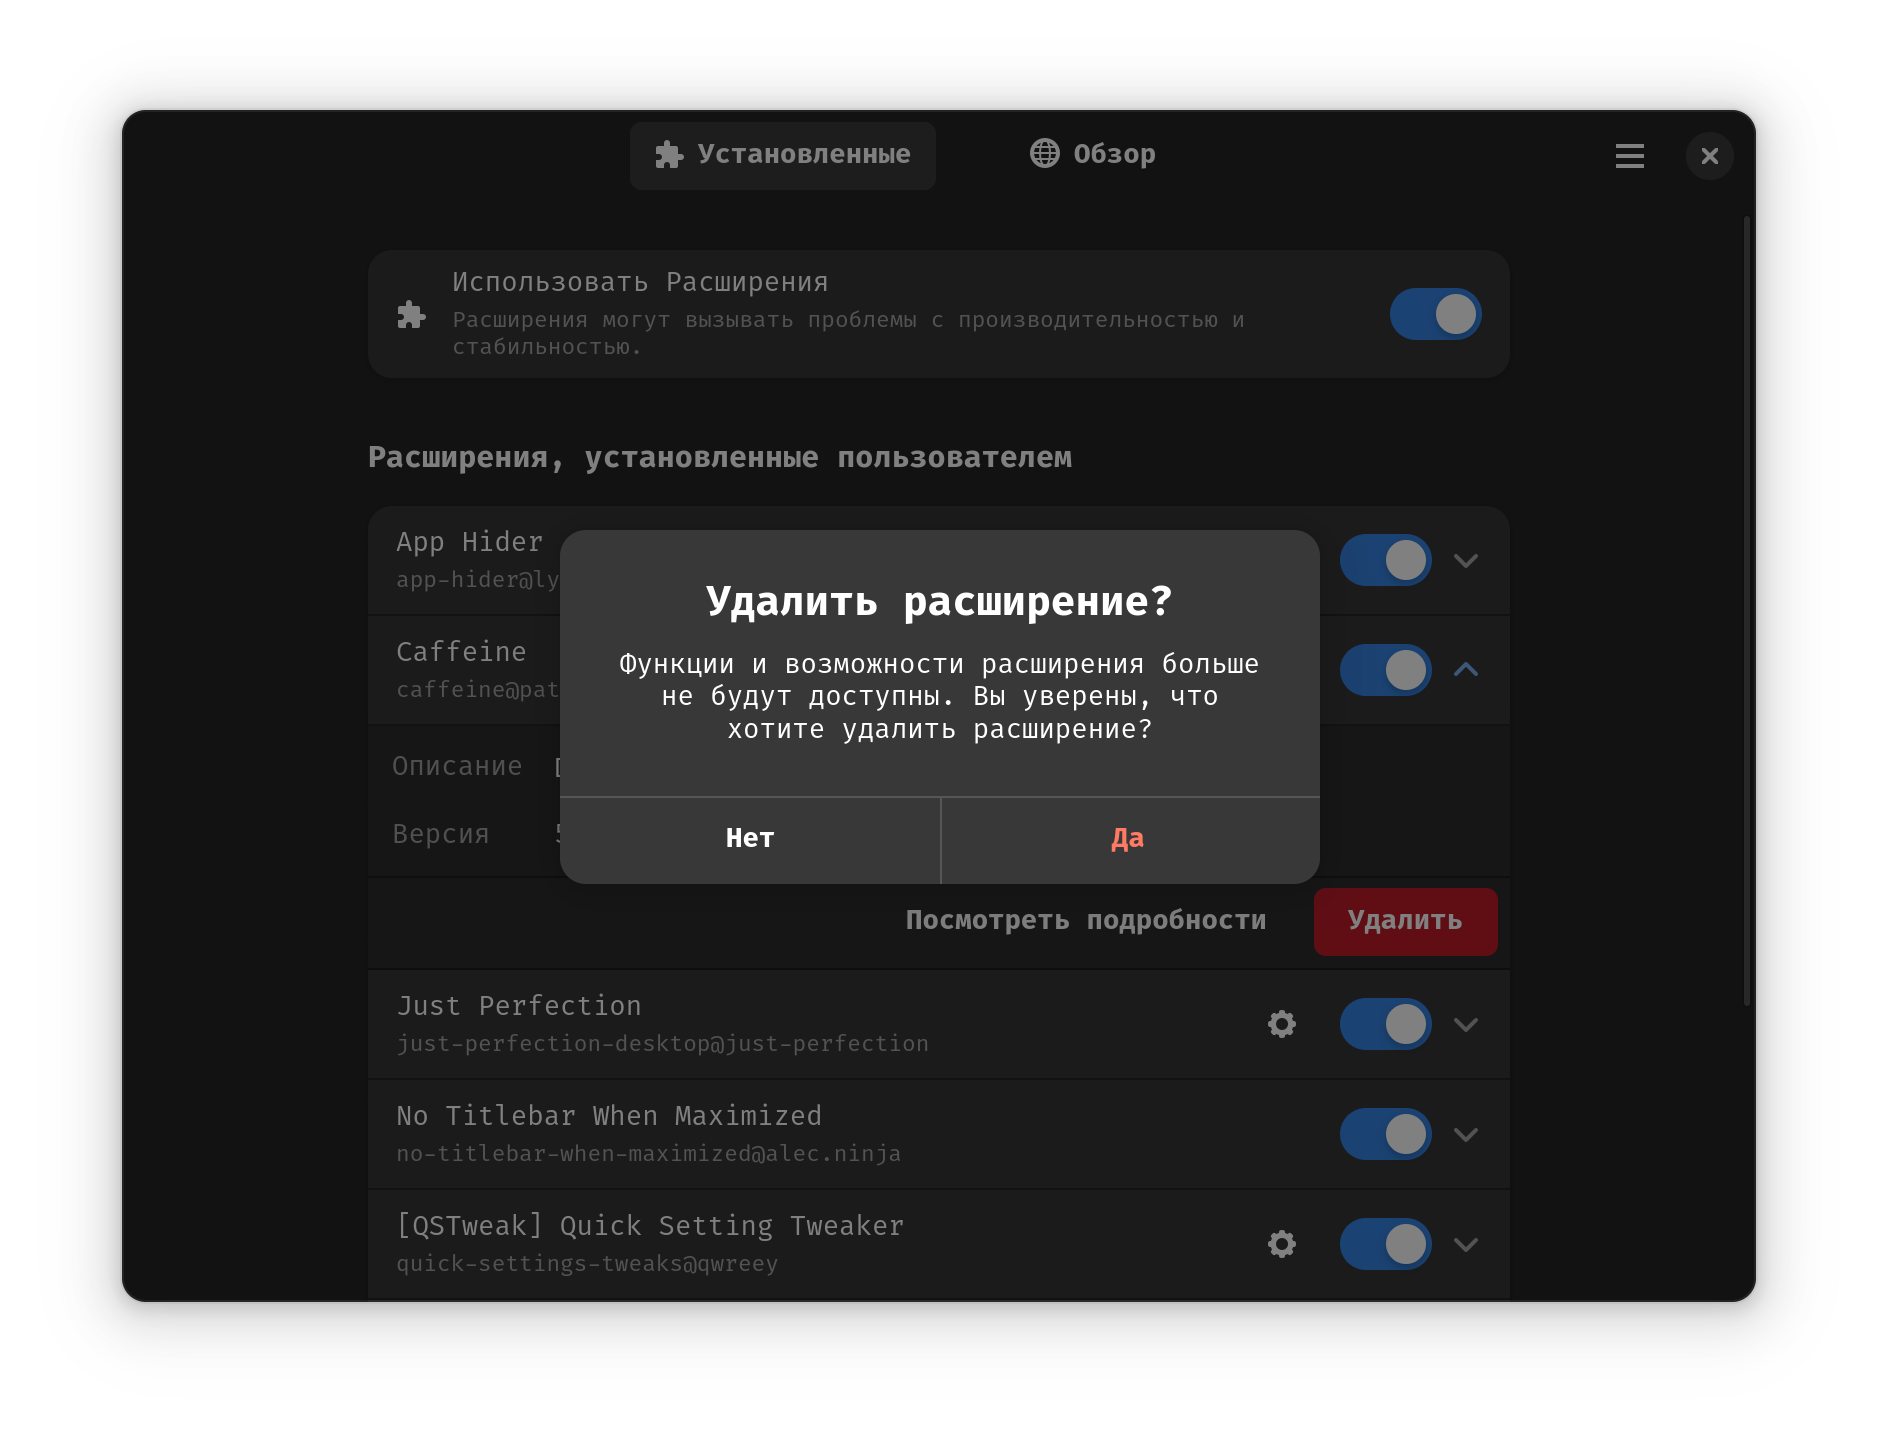1878x1436 pixels.
Task: Click the vertical scrollbar on the right
Action: 1747,610
